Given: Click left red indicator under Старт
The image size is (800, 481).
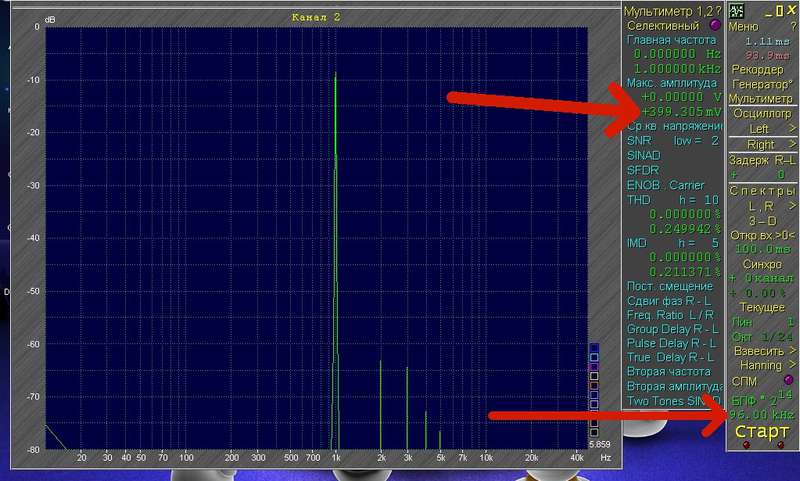Looking at the screenshot, I should point(746,445).
